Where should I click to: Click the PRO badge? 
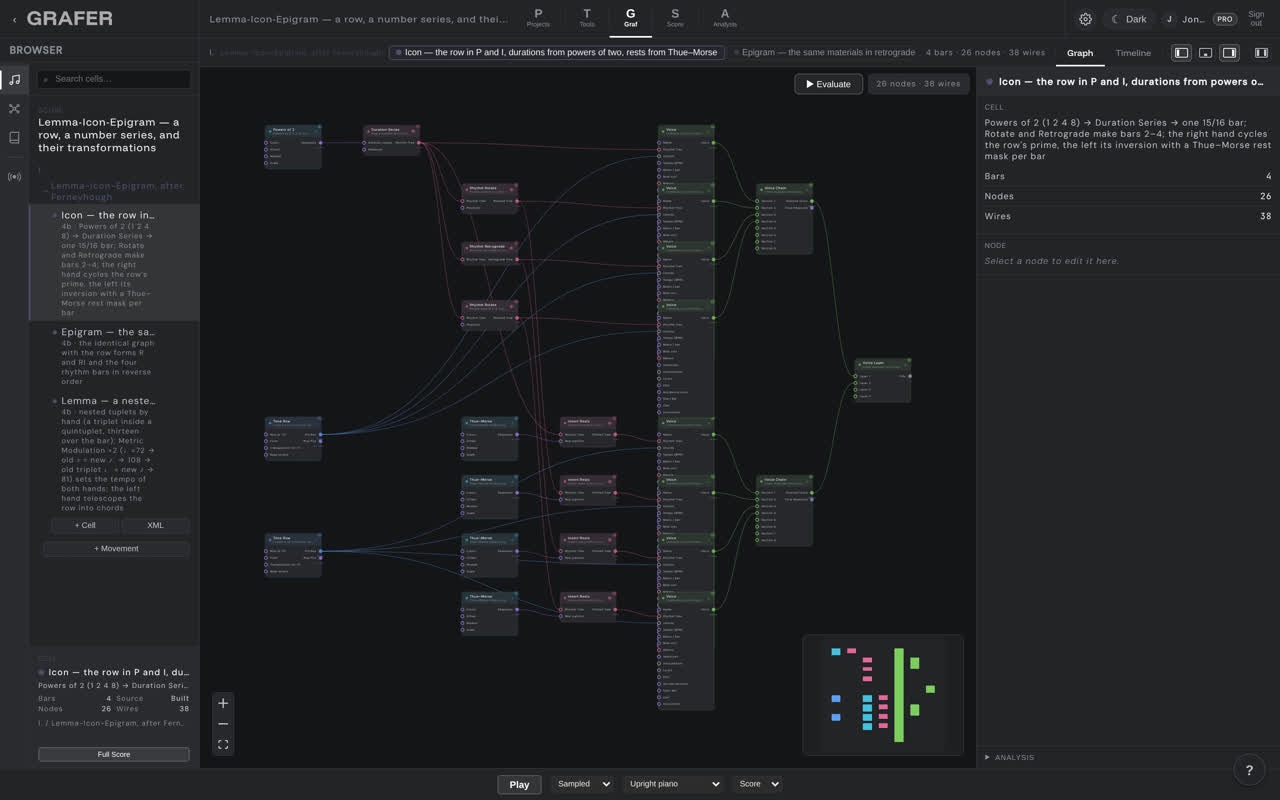(1224, 19)
